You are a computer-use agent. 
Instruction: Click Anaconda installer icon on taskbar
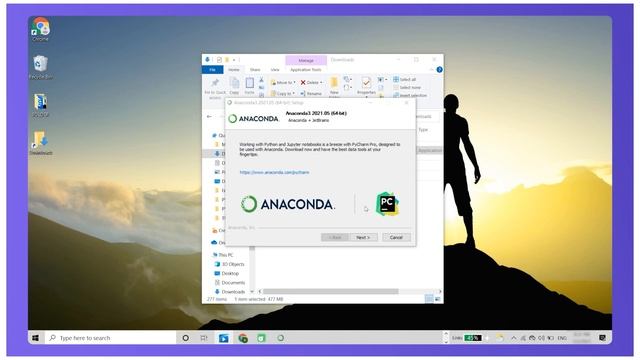(280, 338)
